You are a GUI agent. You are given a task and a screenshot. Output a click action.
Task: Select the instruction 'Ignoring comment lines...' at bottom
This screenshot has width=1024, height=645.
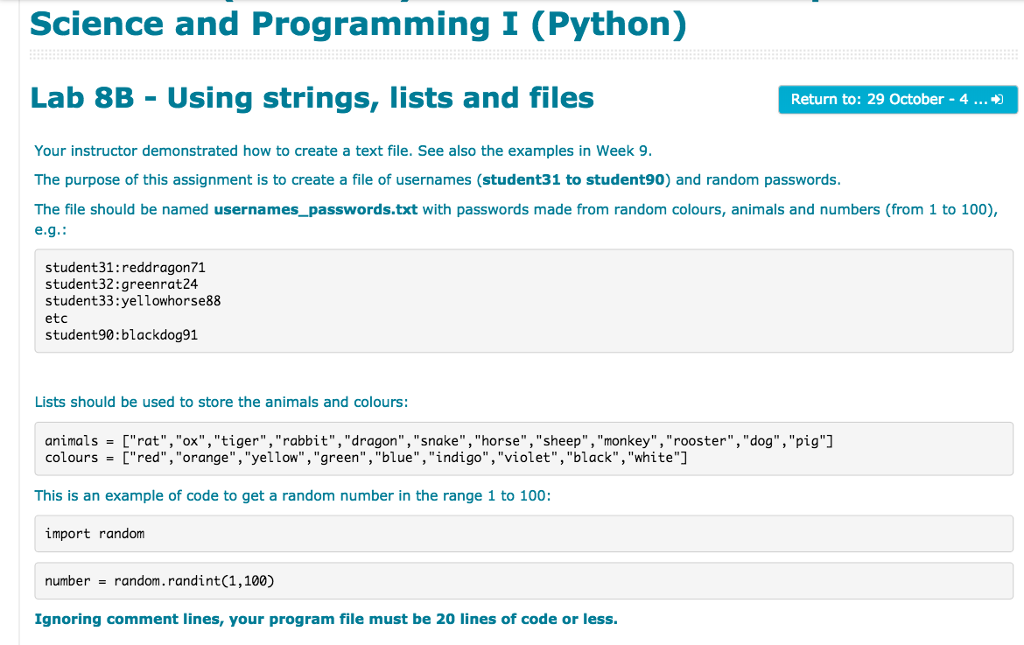point(325,619)
